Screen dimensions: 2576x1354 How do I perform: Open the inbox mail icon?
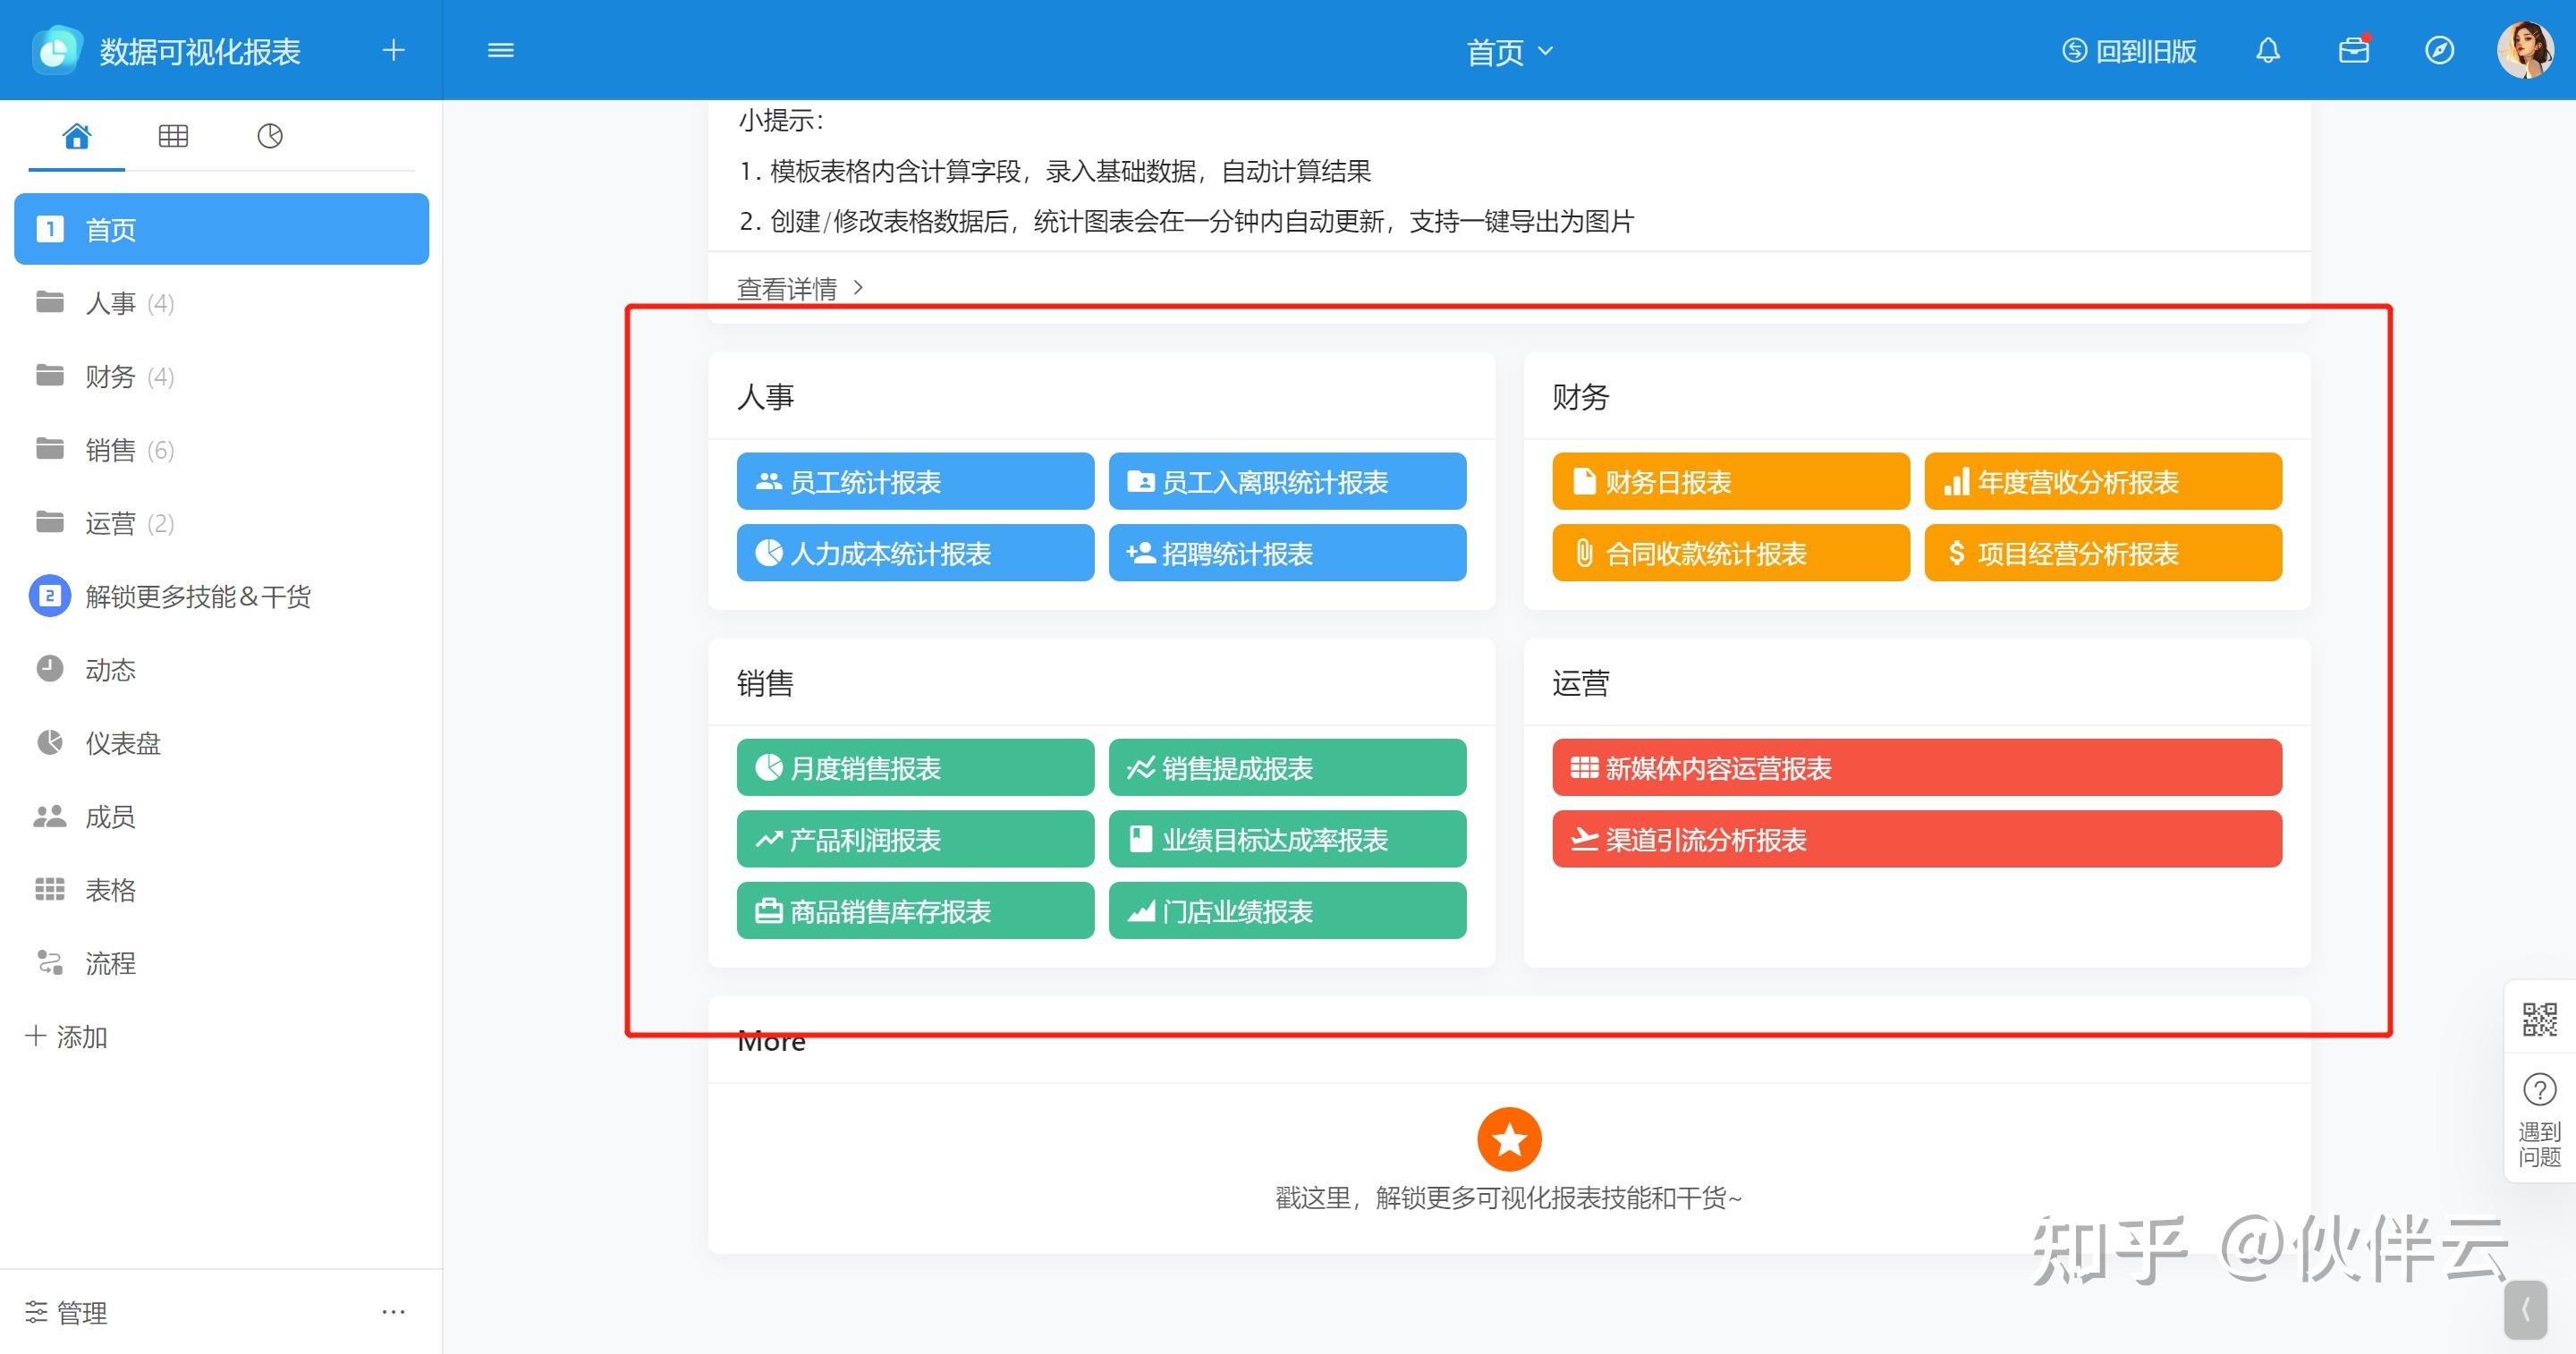pyautogui.click(x=2354, y=50)
